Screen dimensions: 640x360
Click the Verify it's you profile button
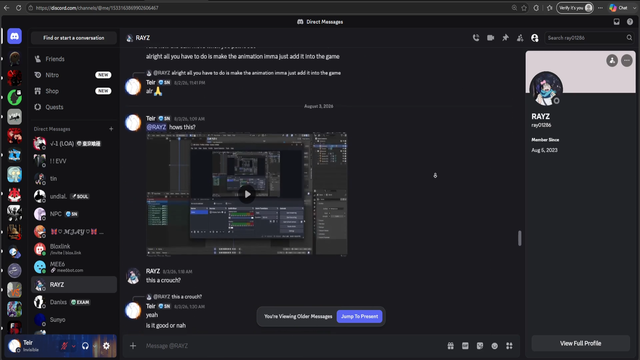(x=575, y=8)
